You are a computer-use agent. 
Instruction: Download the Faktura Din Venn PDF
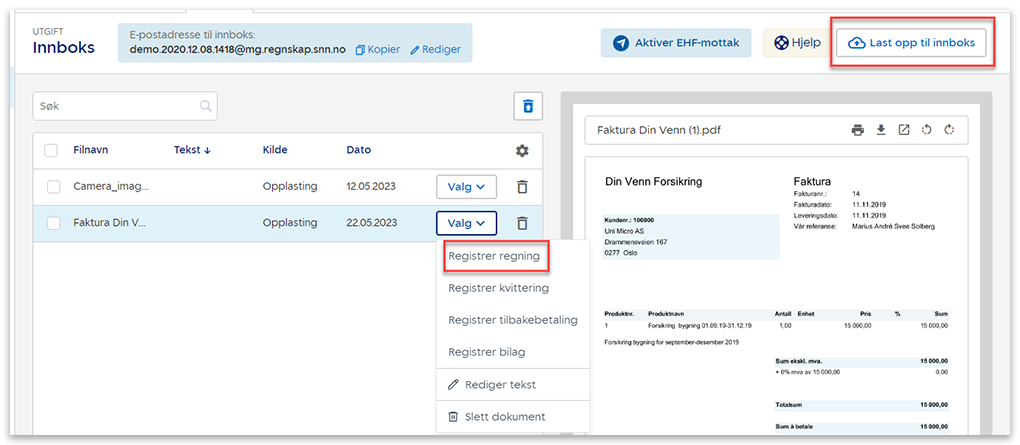[881, 130]
